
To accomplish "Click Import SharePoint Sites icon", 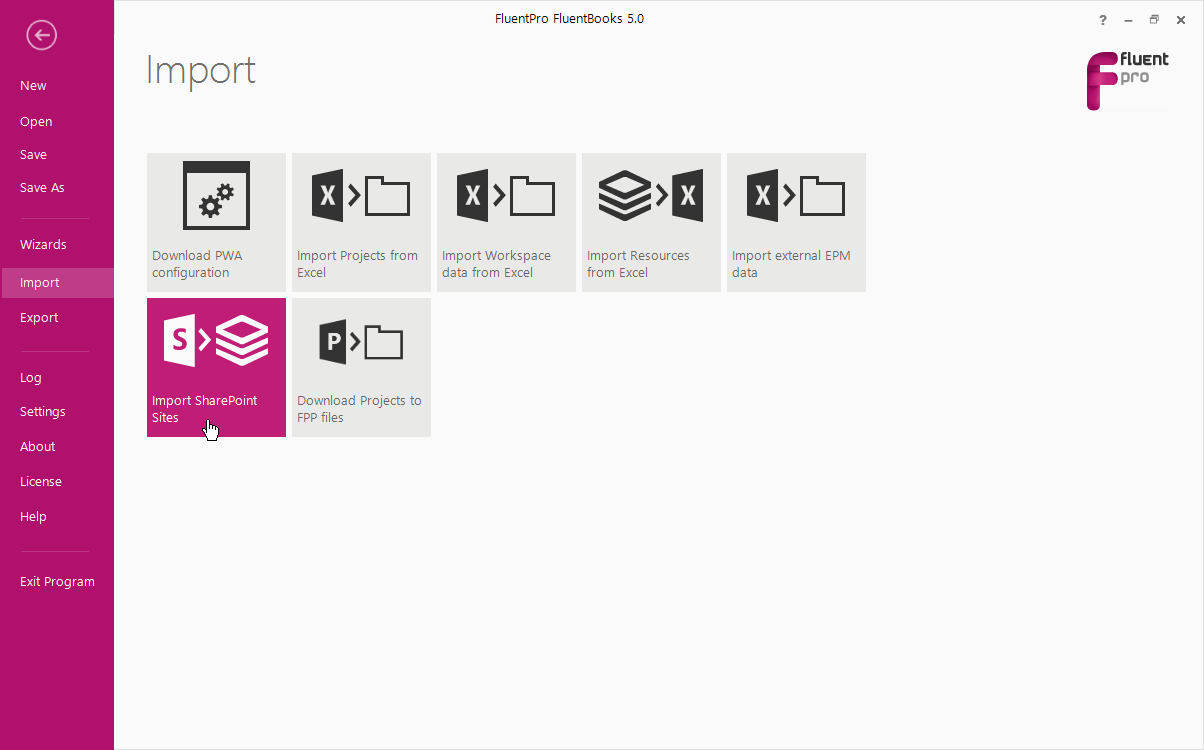I will (x=216, y=340).
